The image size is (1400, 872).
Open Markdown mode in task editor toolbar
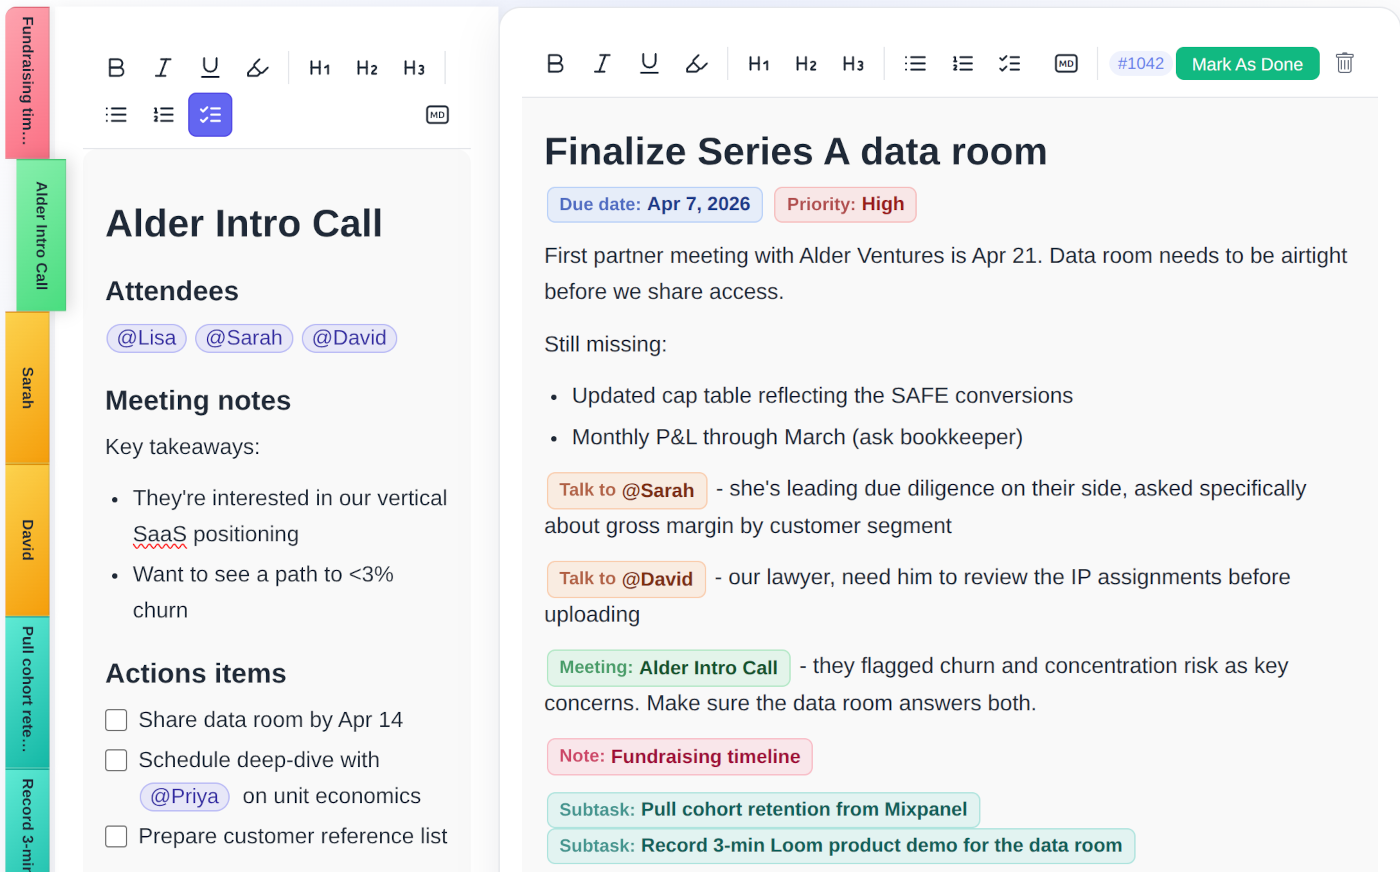pos(1066,64)
